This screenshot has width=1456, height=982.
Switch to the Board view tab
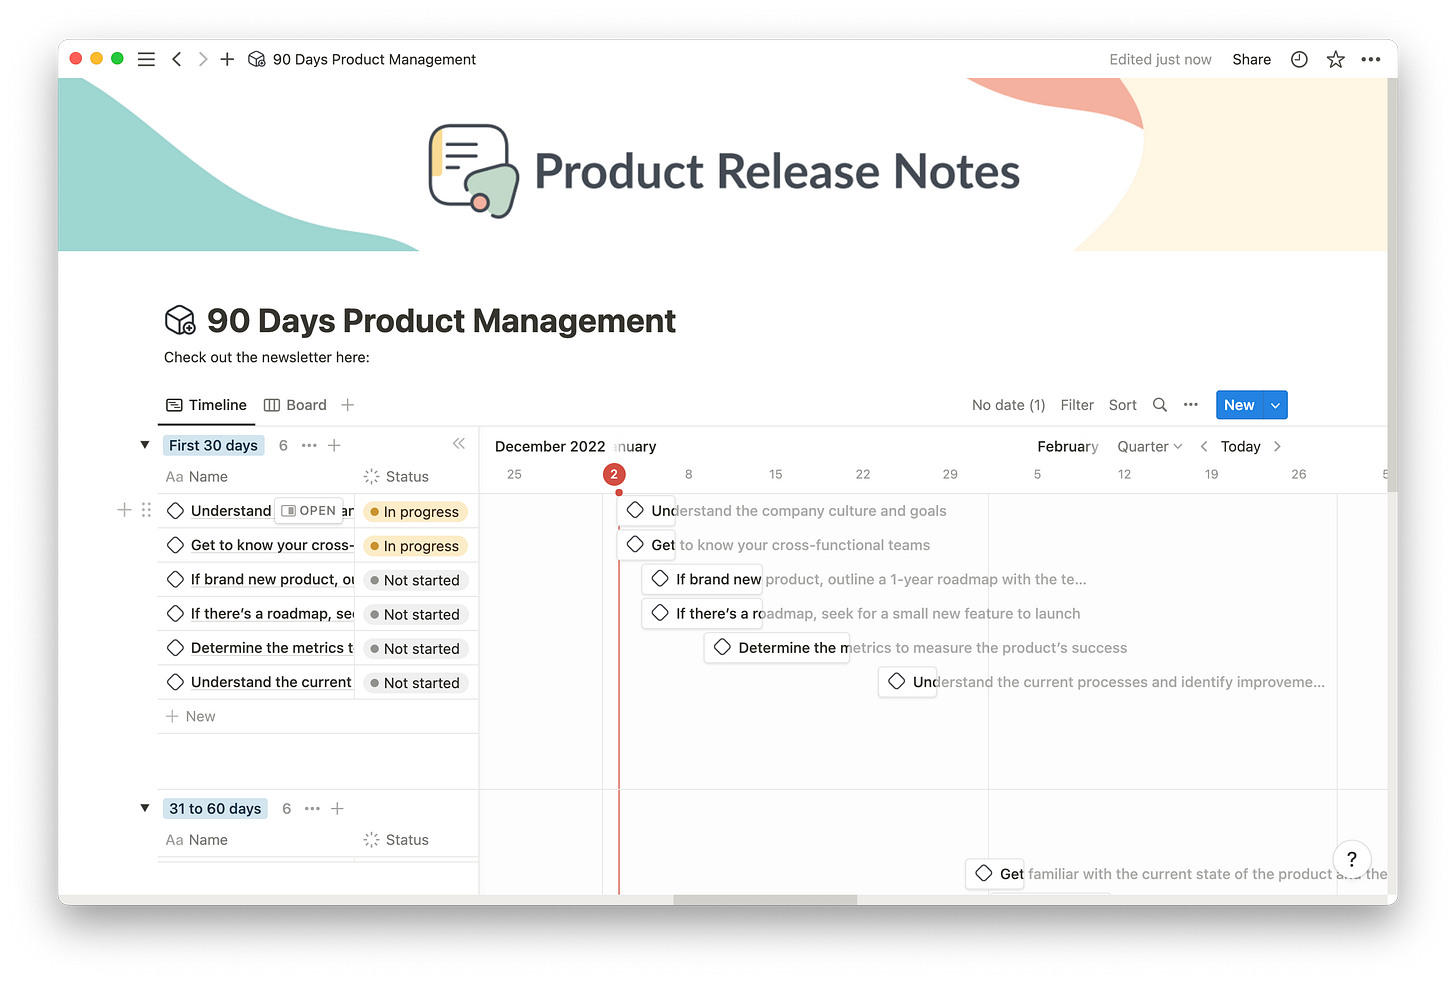(296, 405)
